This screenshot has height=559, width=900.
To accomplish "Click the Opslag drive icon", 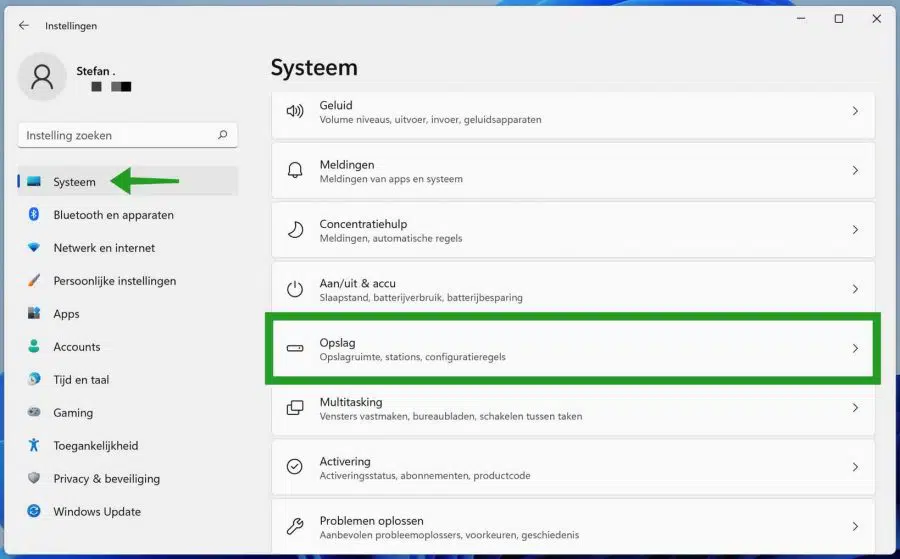I will pos(295,348).
